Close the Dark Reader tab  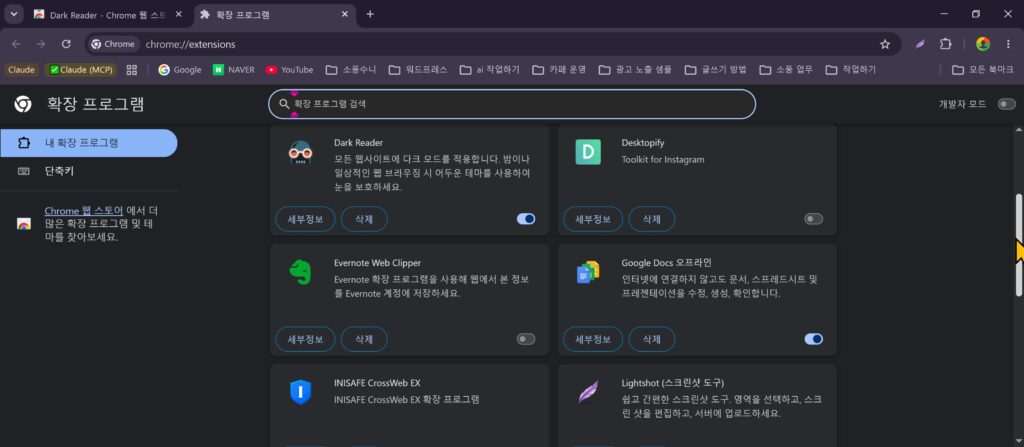pos(179,14)
